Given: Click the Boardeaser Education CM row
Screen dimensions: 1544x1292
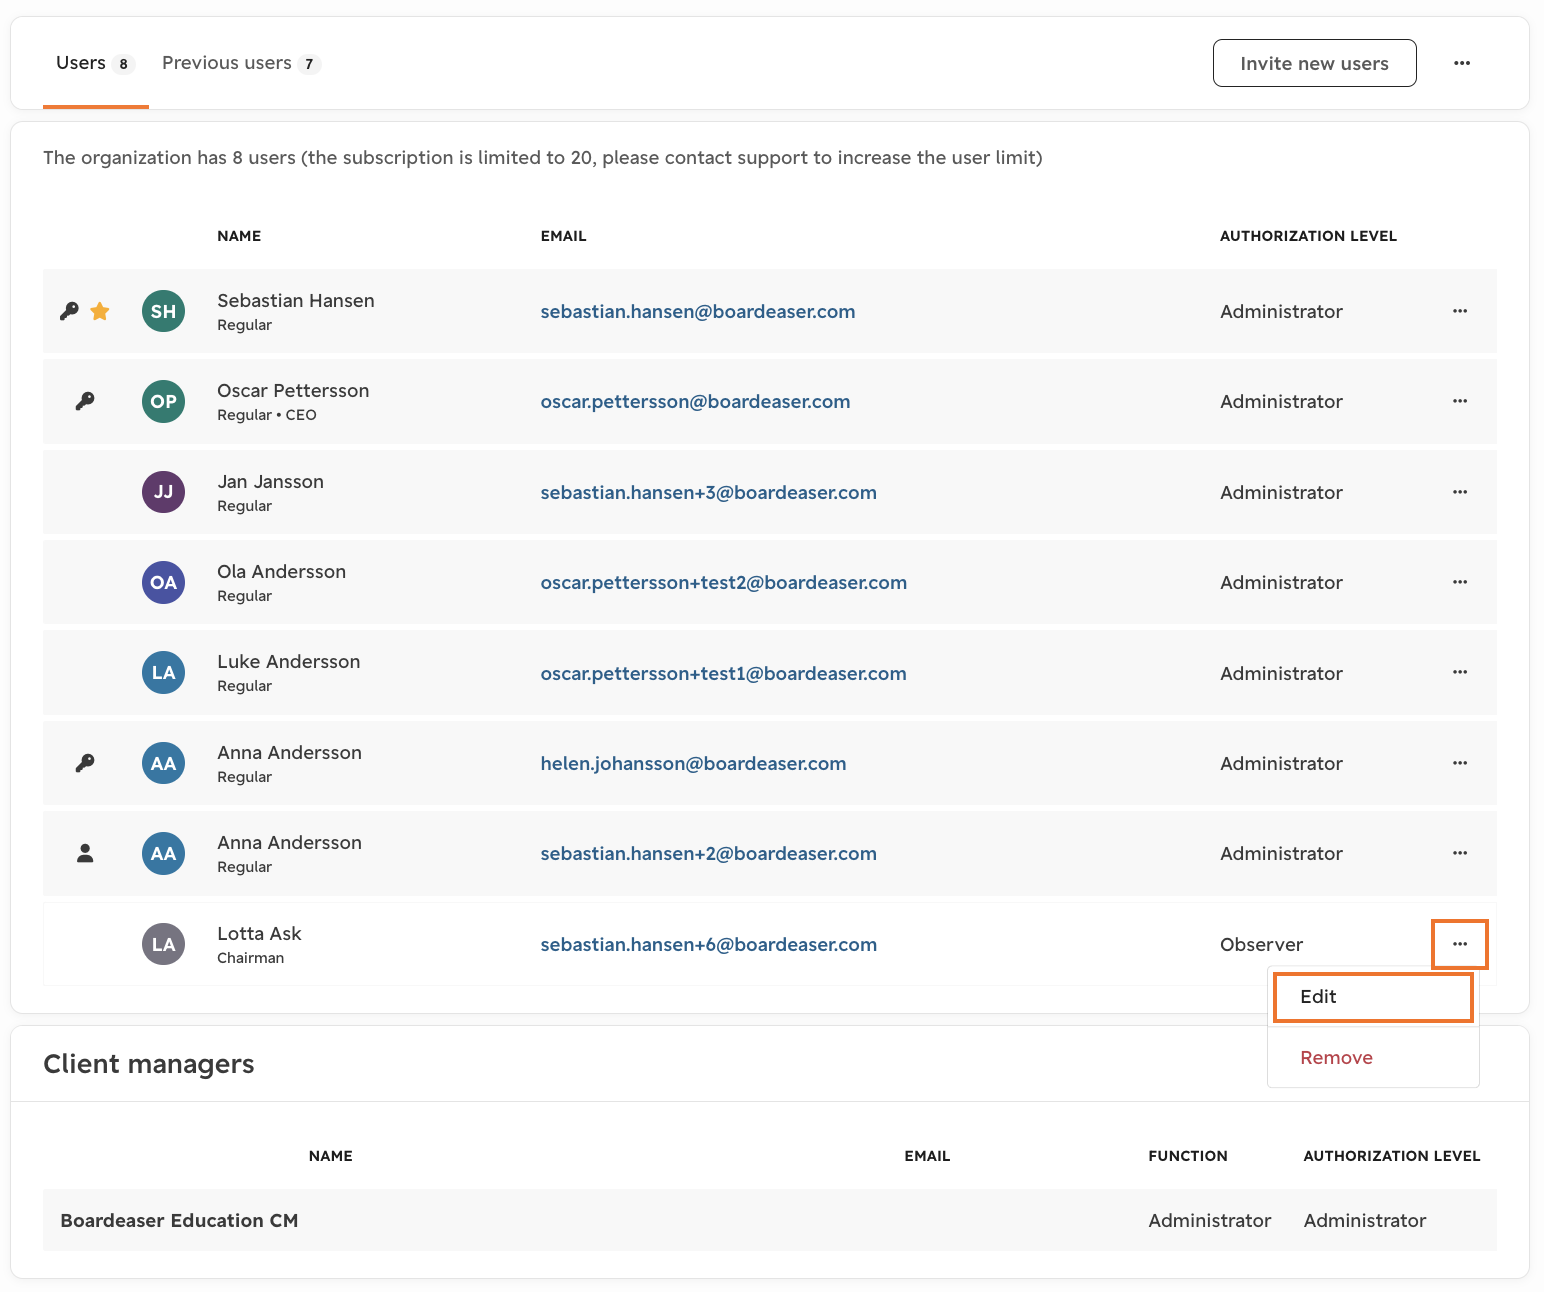Looking at the screenshot, I should click(x=770, y=1220).
